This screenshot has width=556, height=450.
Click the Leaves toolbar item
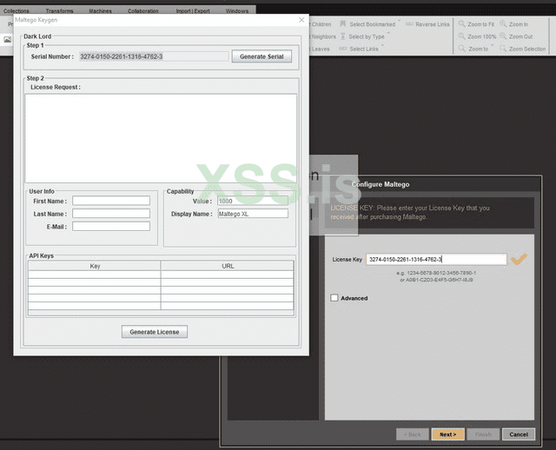(321, 49)
